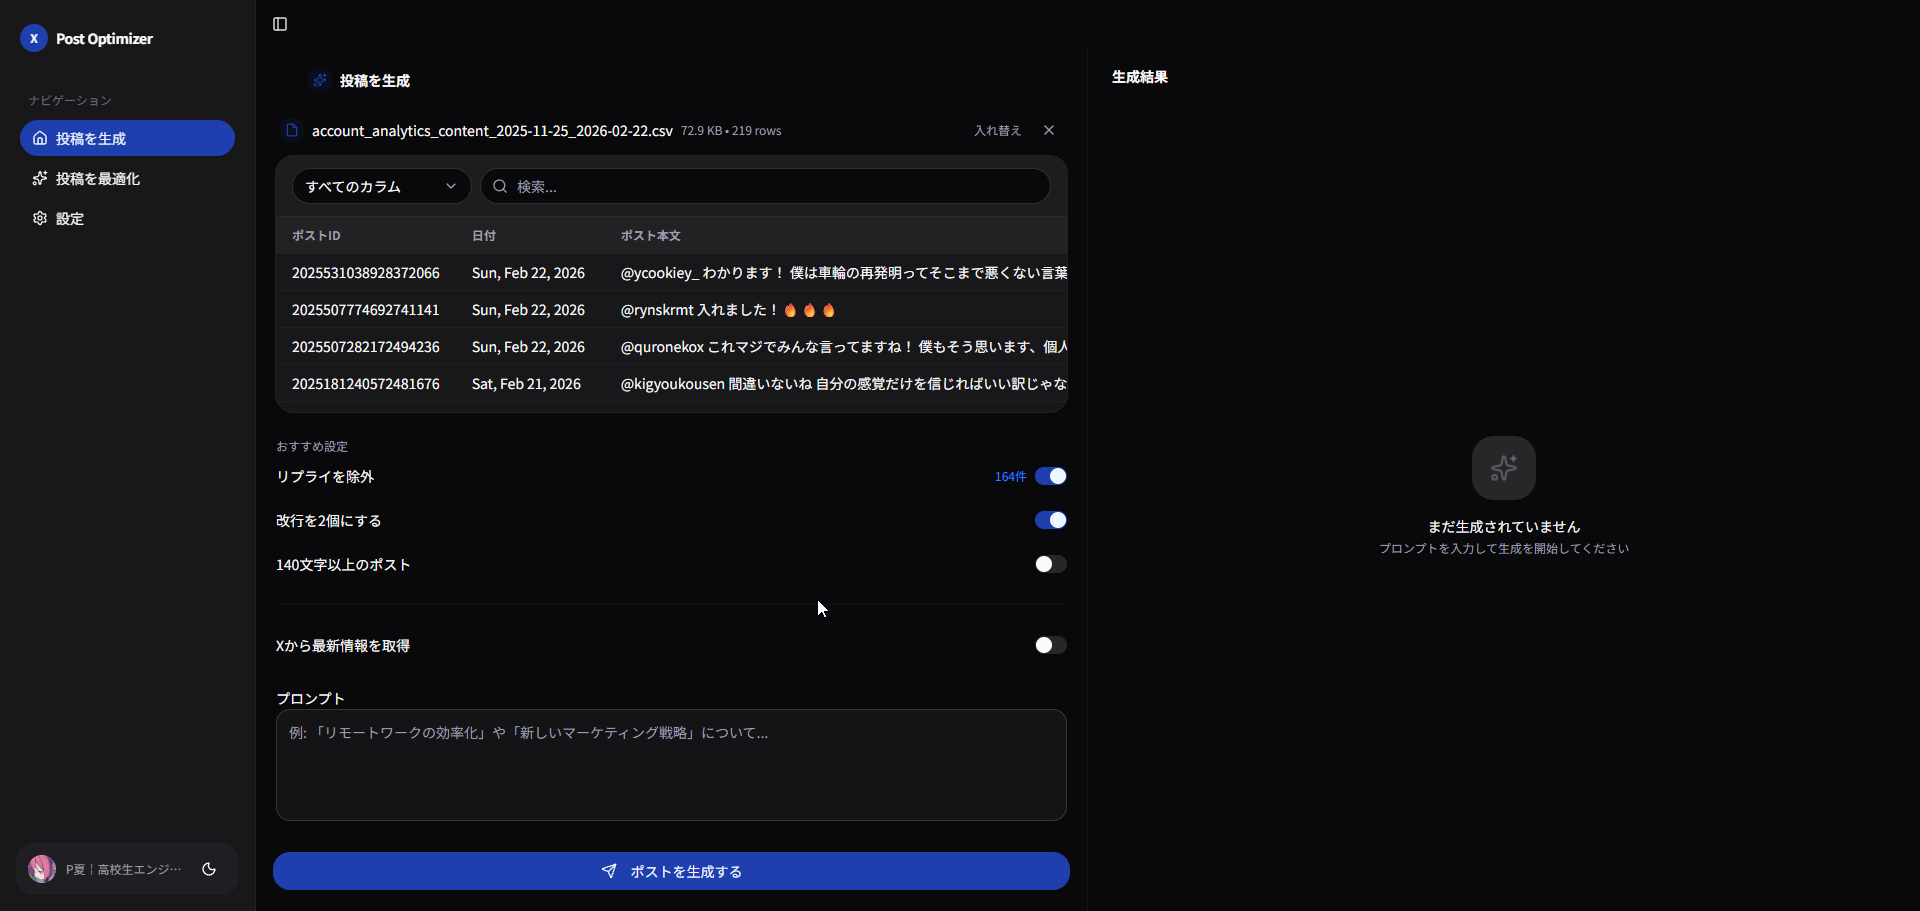The height and width of the screenshot is (911, 1920).
Task: Remove the uploaded CSV file
Action: [x=1049, y=130]
